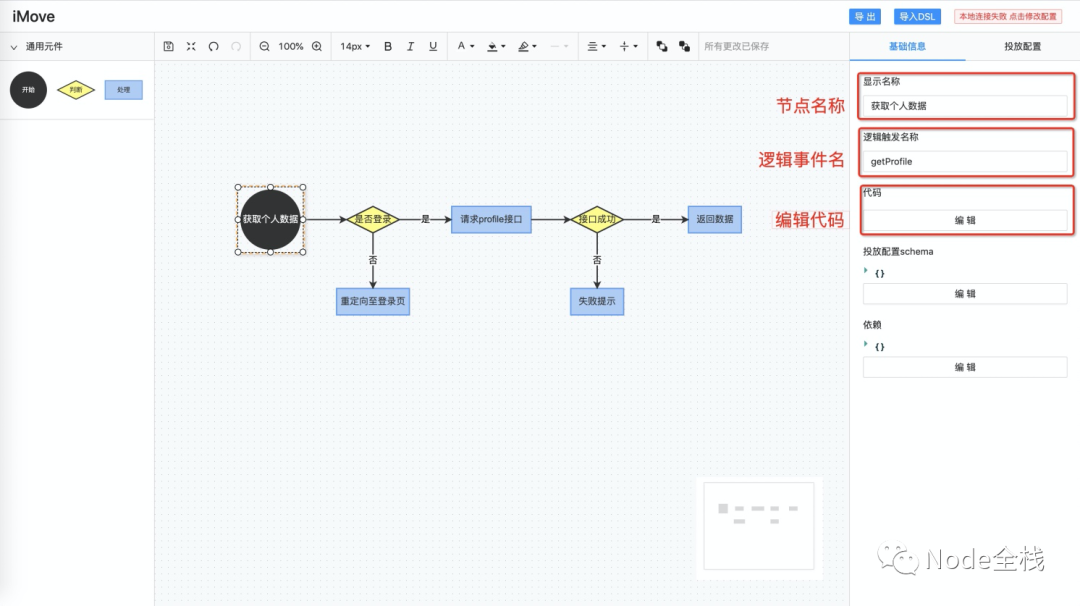Image resolution: width=1080 pixels, height=606 pixels.
Task: Click the send-to-back layer icon
Action: coord(685,46)
